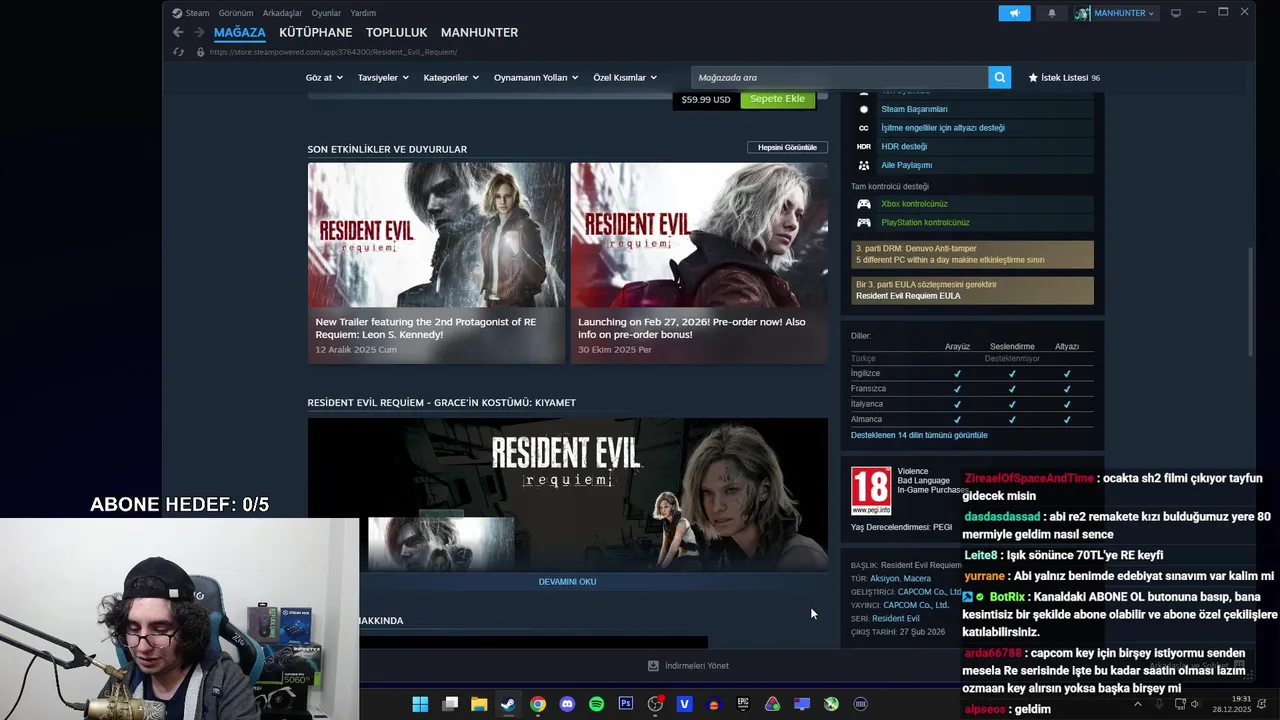Reload the store page
Image resolution: width=1280 pixels, height=720 pixels.
[x=178, y=52]
